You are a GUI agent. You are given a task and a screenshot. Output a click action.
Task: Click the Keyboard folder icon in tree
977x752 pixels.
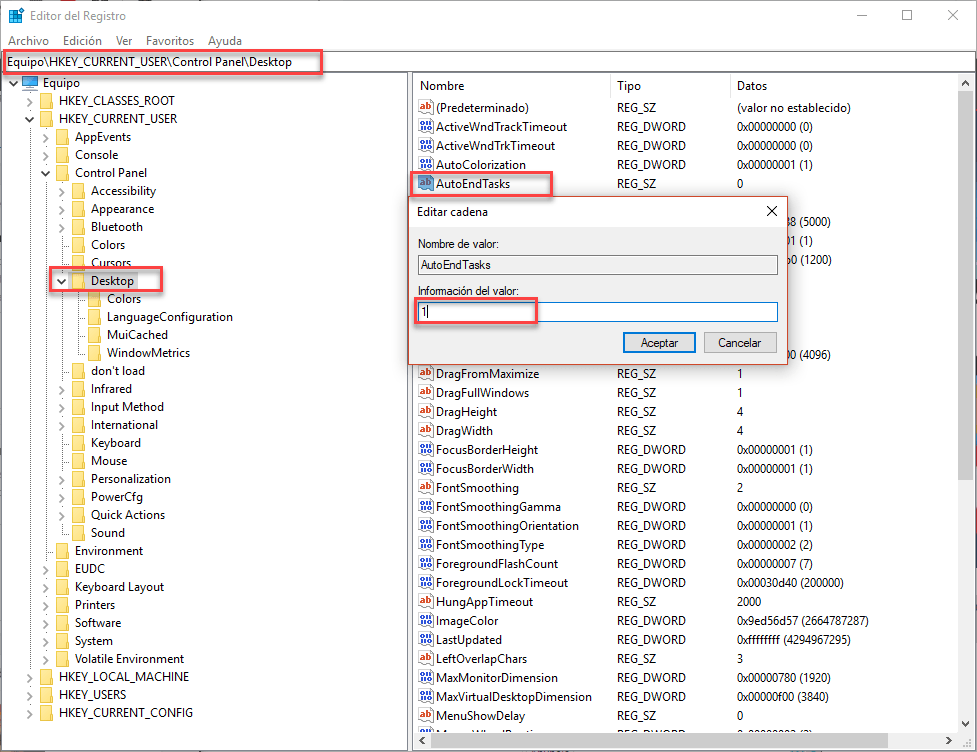(78, 443)
